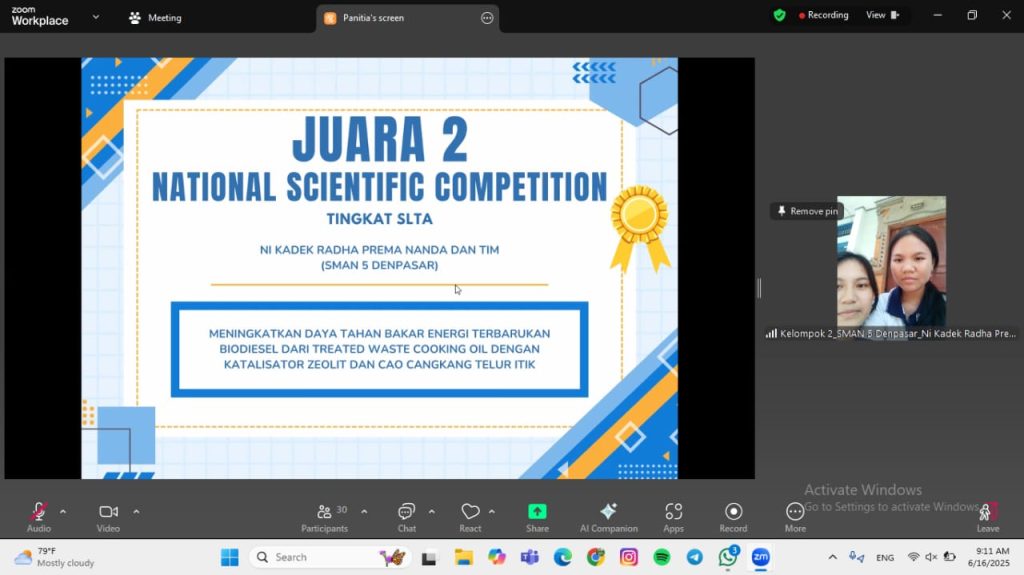This screenshot has height=575, width=1024.
Task: Open WhatsApp from the Windows taskbar
Action: point(727,557)
